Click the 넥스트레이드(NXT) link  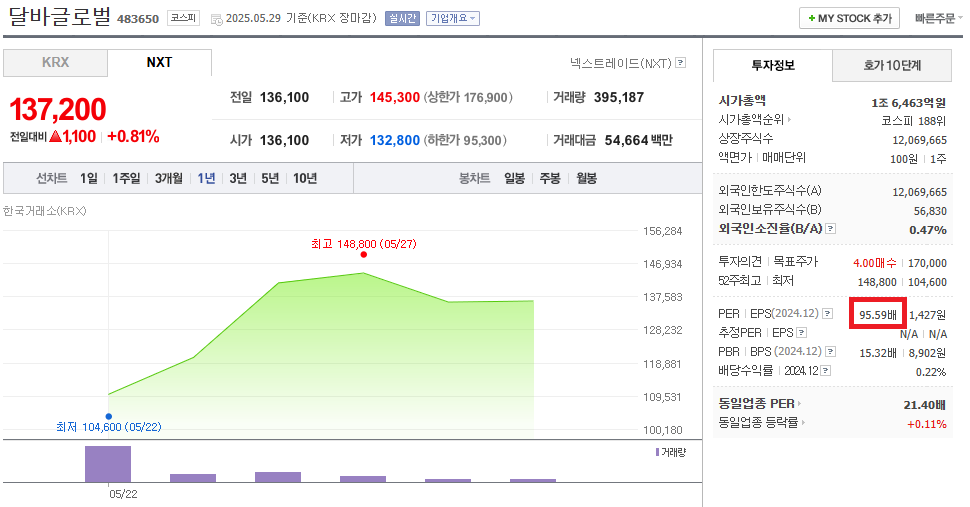[x=620, y=63]
